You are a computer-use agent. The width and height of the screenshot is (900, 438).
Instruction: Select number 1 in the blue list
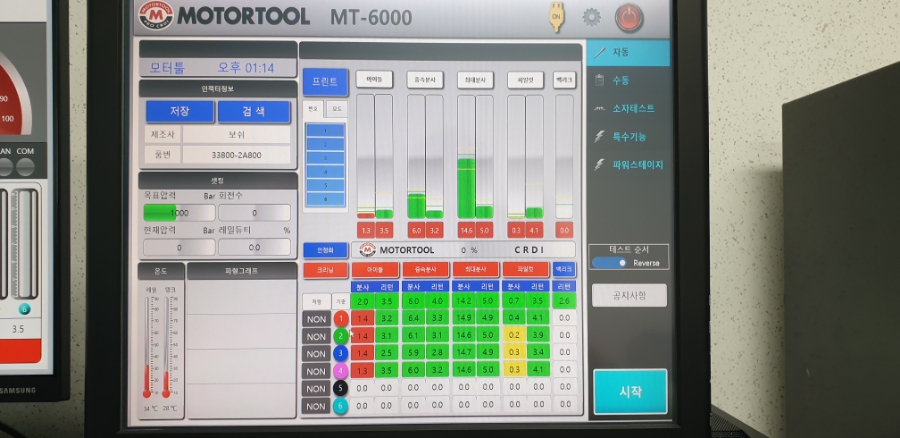325,130
